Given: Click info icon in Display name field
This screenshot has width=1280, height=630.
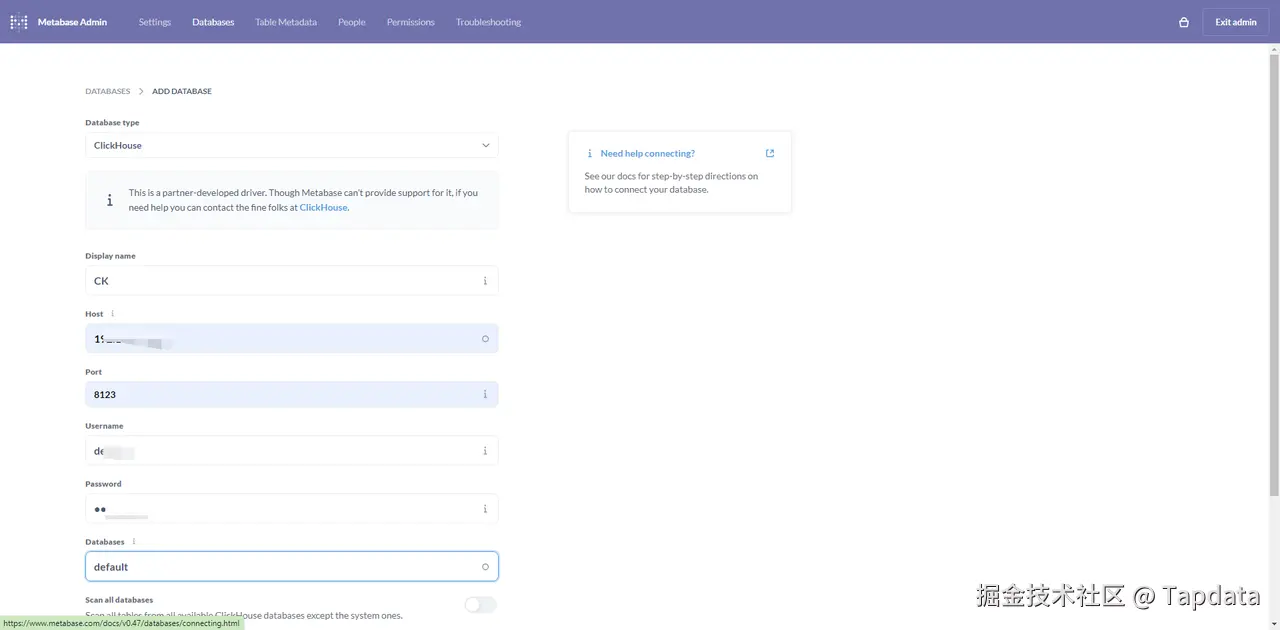Looking at the screenshot, I should coord(485,281).
